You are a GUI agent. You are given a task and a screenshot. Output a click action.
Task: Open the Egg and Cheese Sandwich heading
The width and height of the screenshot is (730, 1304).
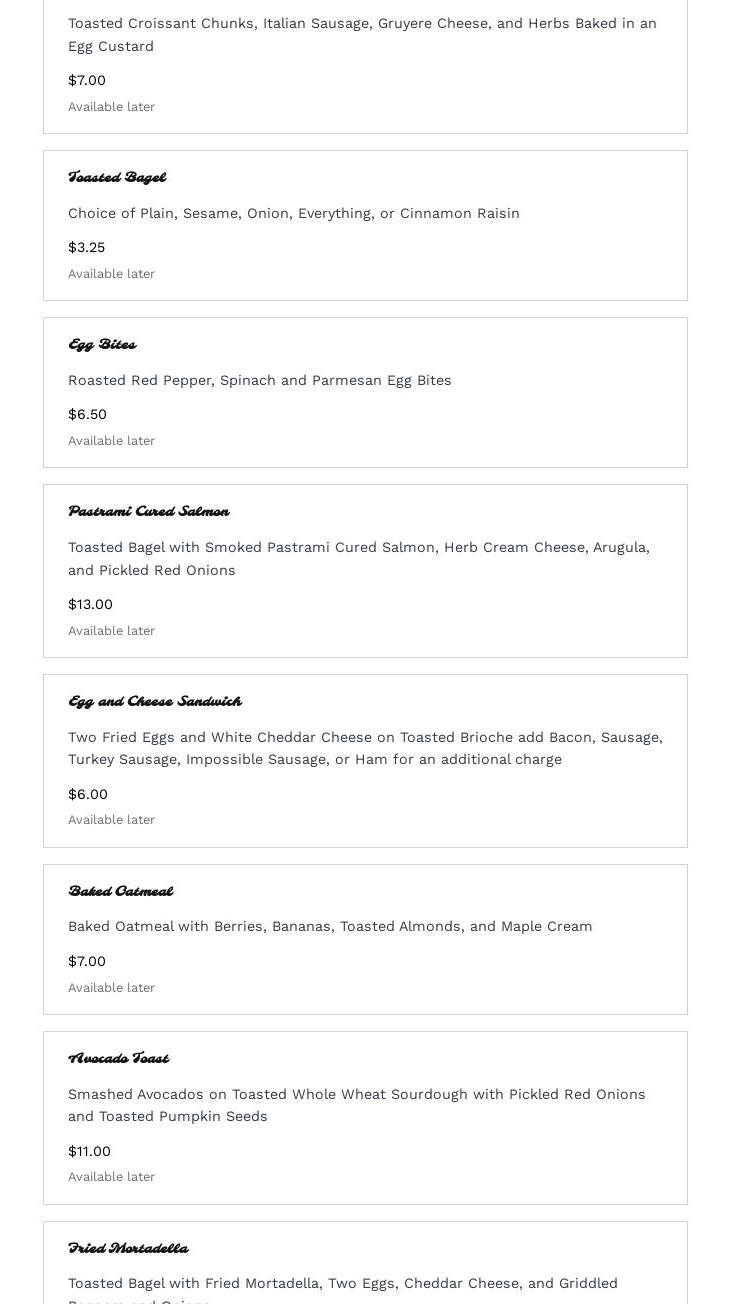pyautogui.click(x=155, y=702)
